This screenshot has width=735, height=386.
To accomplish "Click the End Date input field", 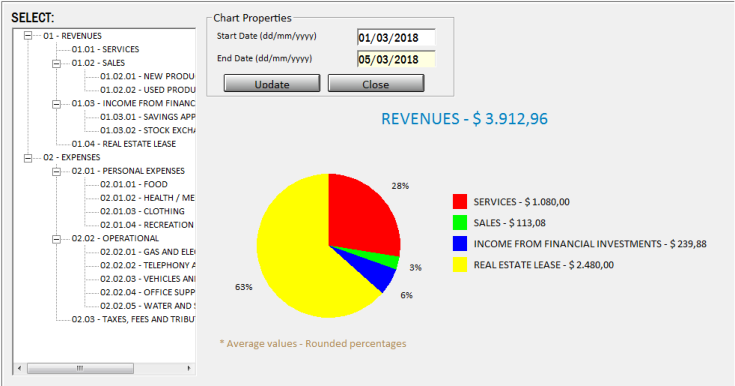I will [x=396, y=60].
